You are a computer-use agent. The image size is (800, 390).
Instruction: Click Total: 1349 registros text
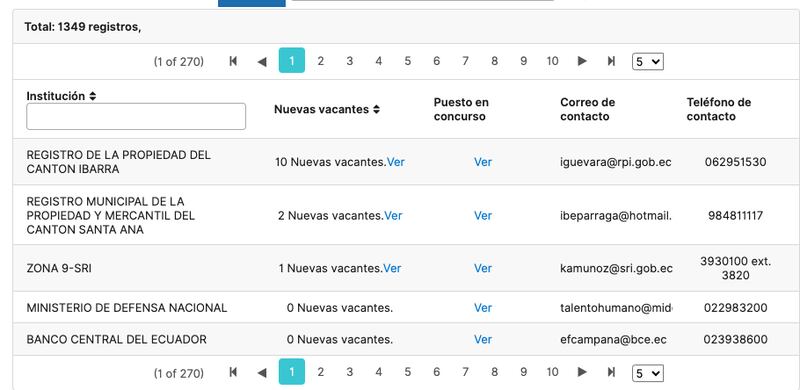[x=83, y=27]
